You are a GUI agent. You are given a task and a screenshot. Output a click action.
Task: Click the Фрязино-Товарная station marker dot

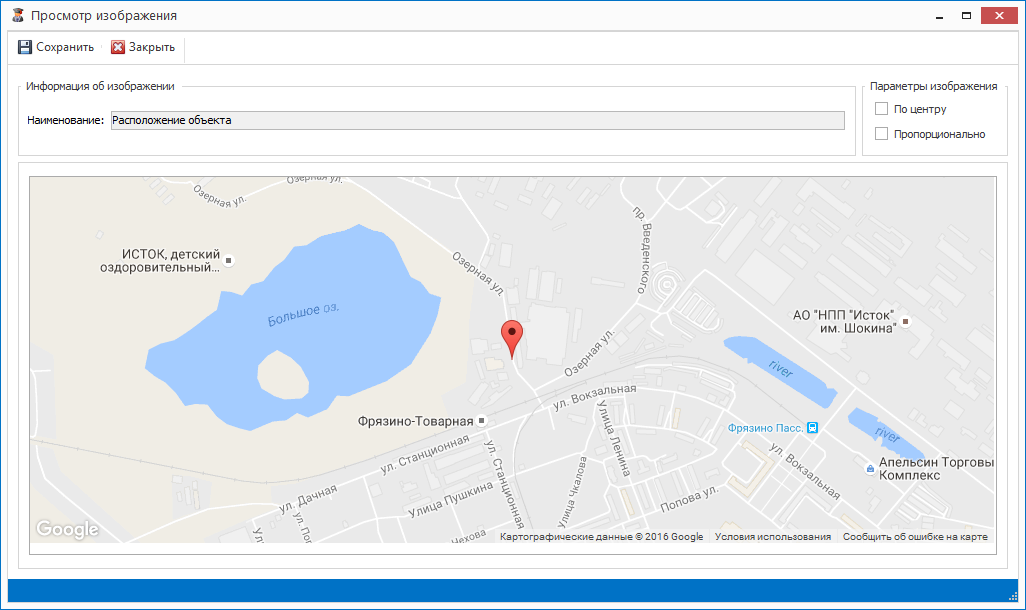tap(482, 421)
